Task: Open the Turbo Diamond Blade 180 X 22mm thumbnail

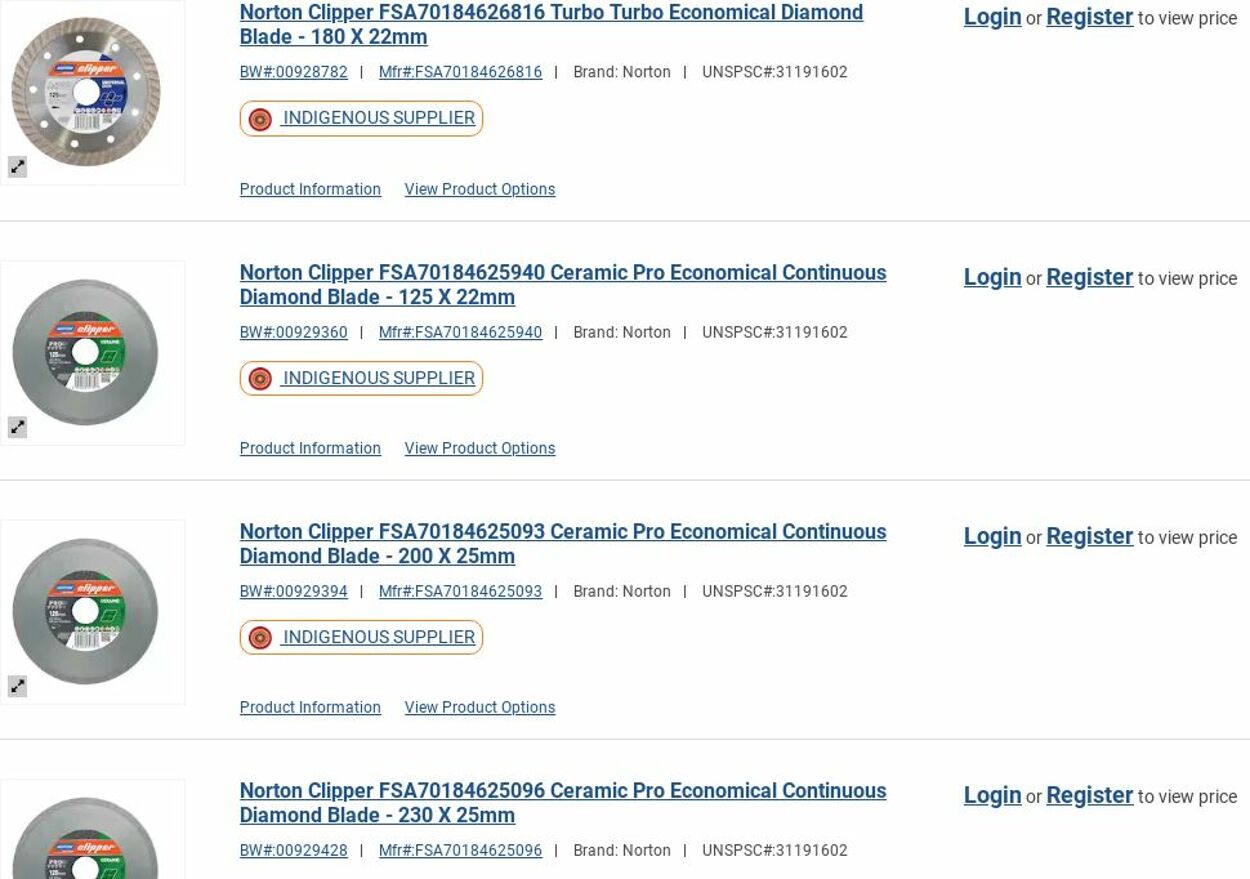Action: coord(86,92)
